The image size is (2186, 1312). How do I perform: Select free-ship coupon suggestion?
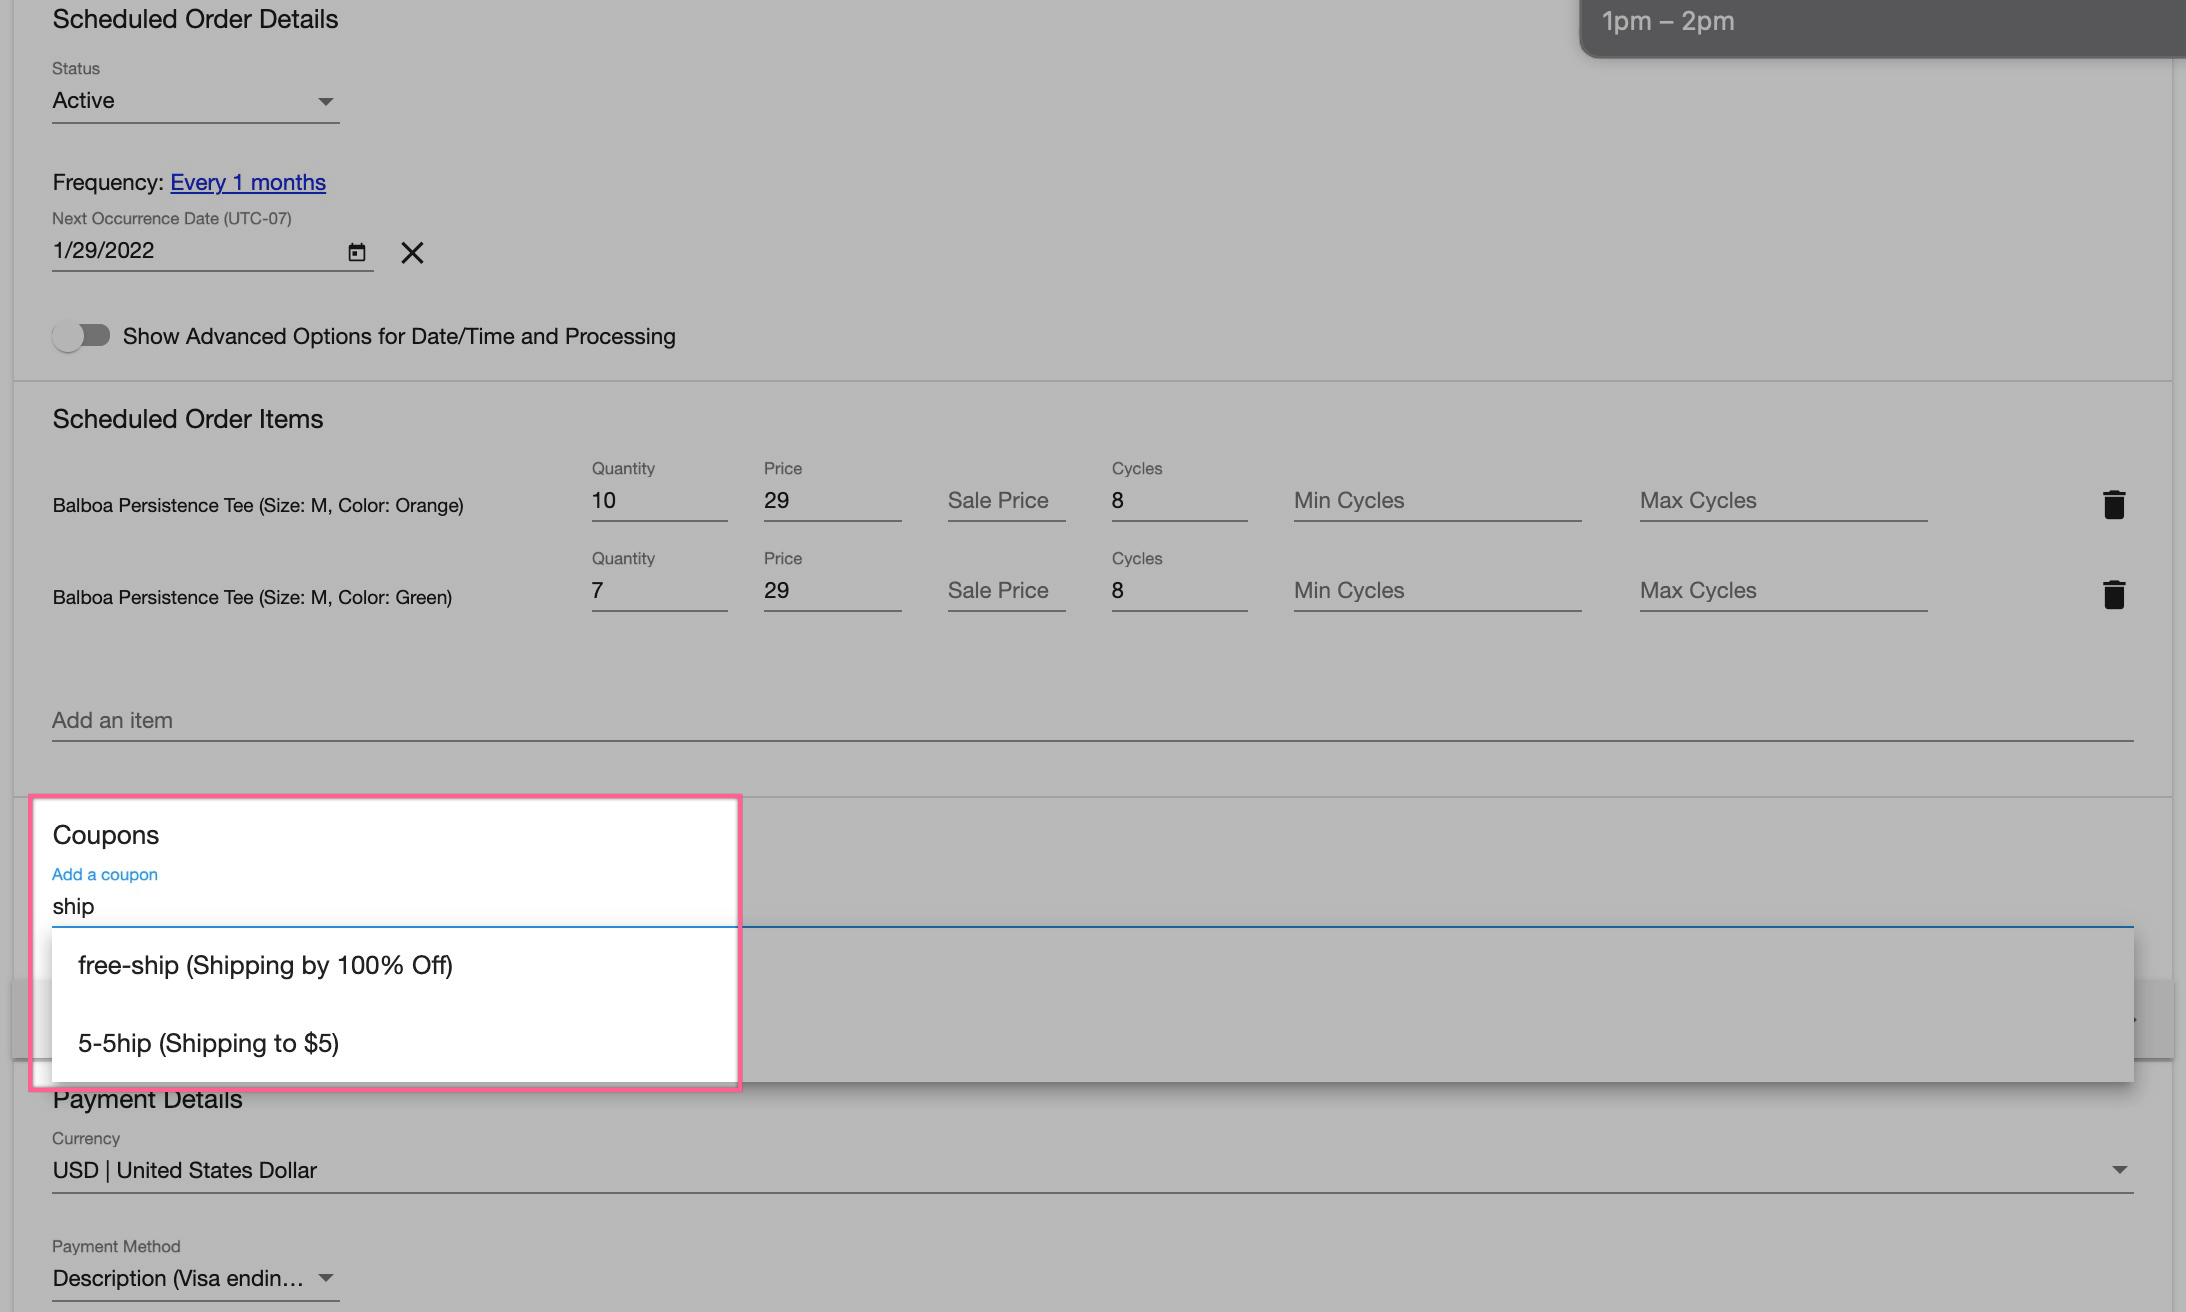[x=265, y=965]
